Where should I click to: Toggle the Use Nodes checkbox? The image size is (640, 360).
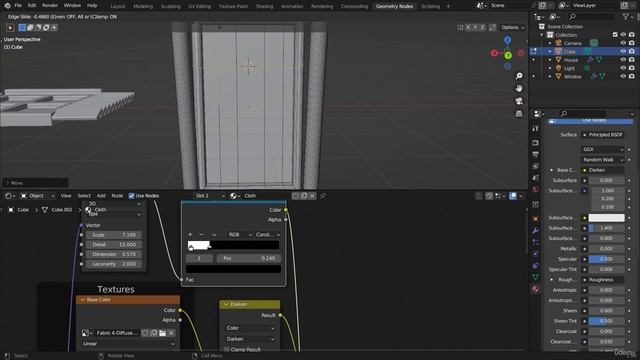[x=131, y=196]
